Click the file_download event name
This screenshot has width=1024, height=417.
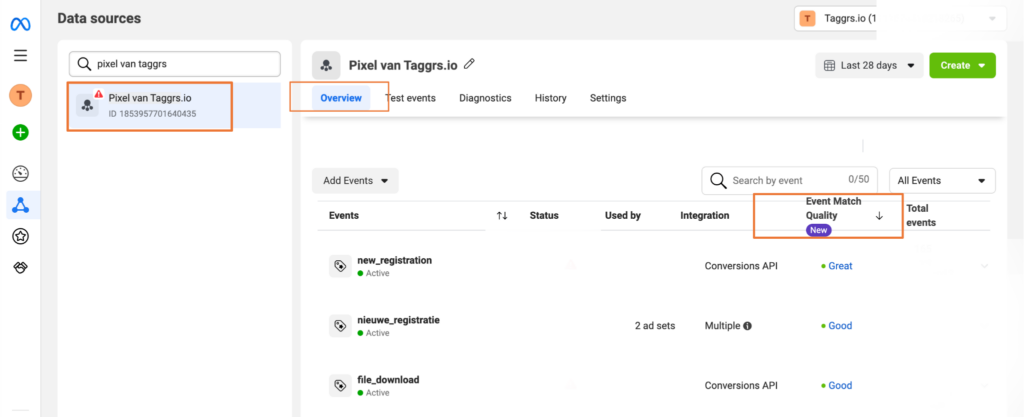pos(388,379)
